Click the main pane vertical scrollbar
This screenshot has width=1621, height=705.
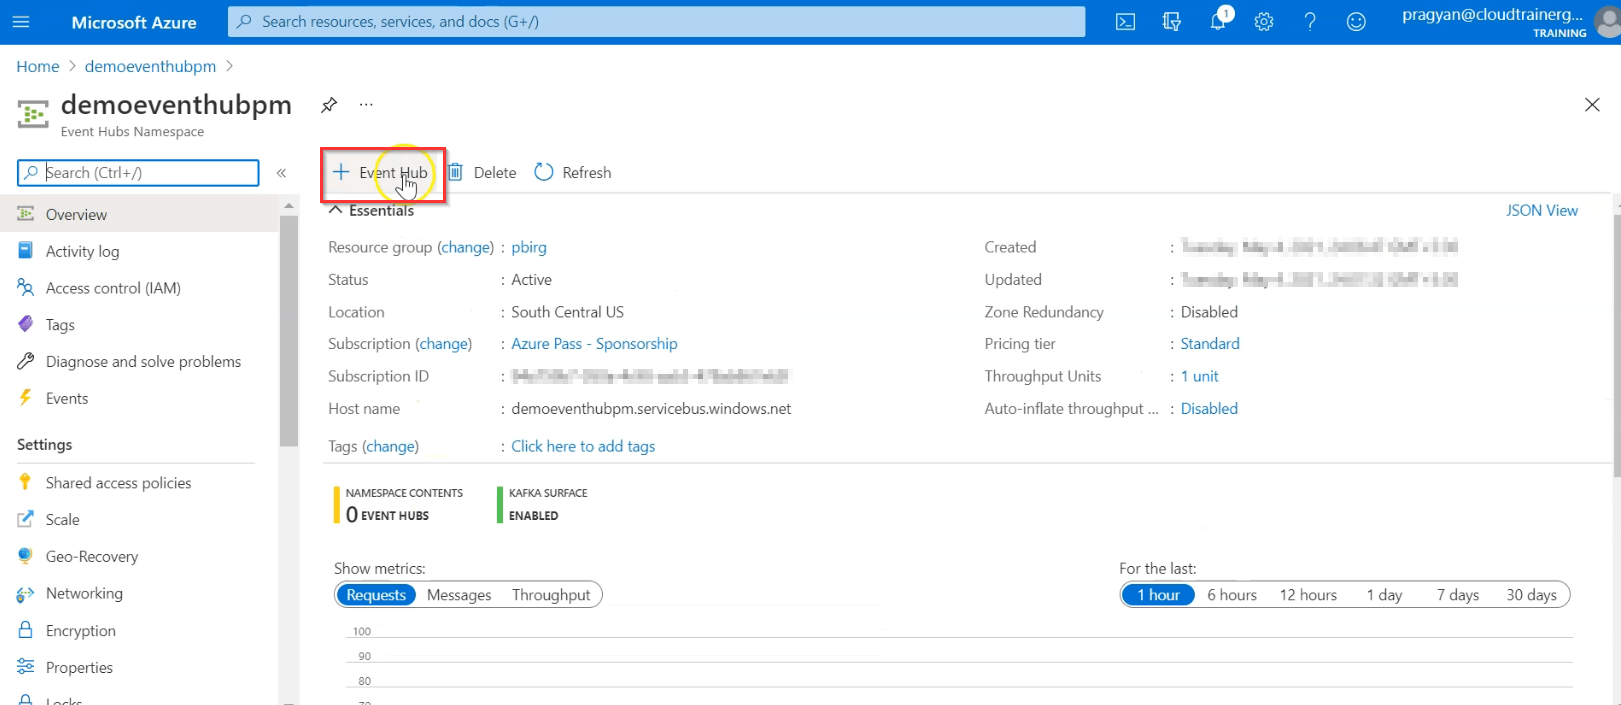[1617, 345]
